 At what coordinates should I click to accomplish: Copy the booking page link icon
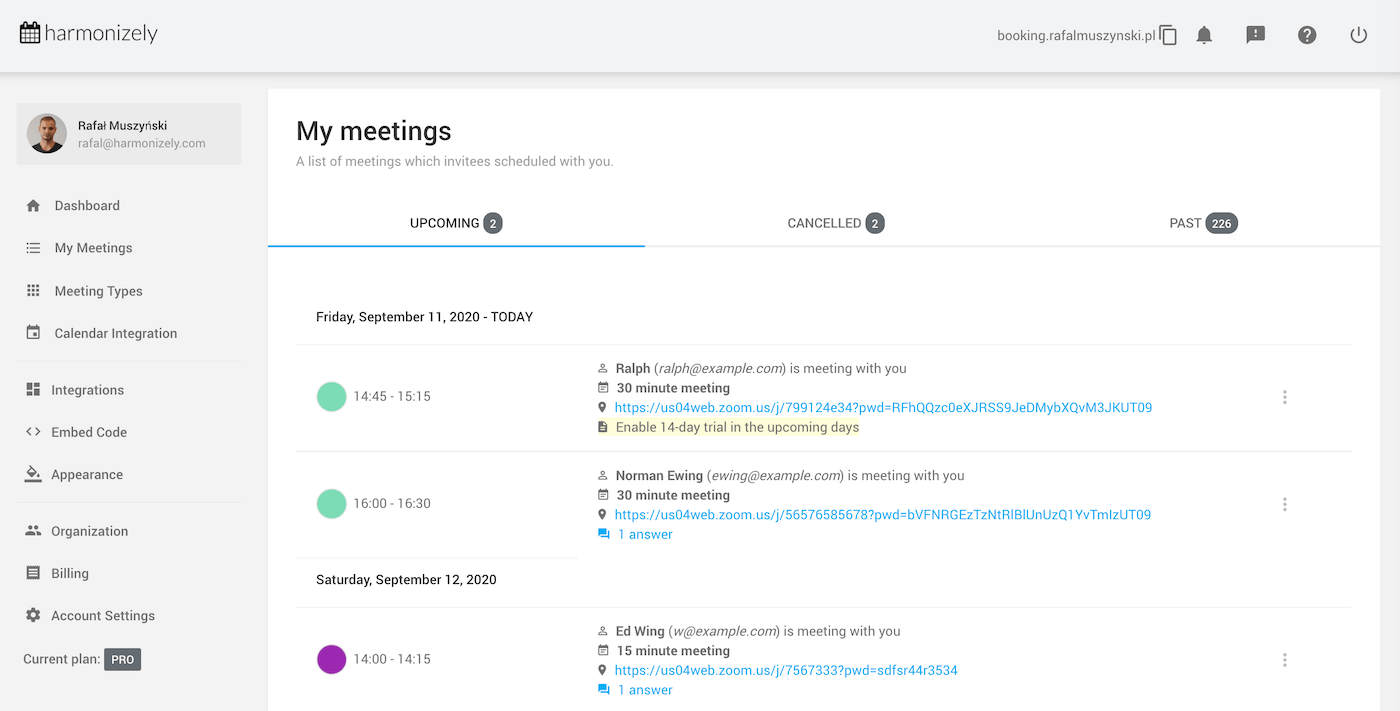tap(1169, 33)
